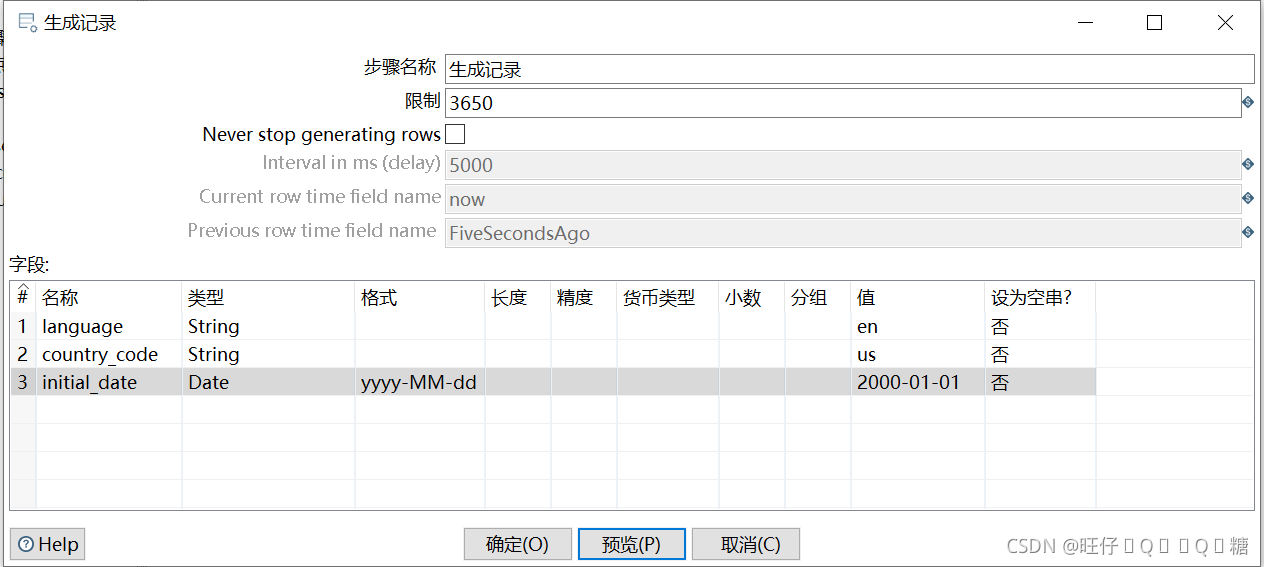Click the field showing FiveSecondsAgo
1264x567 pixels.
843,233
